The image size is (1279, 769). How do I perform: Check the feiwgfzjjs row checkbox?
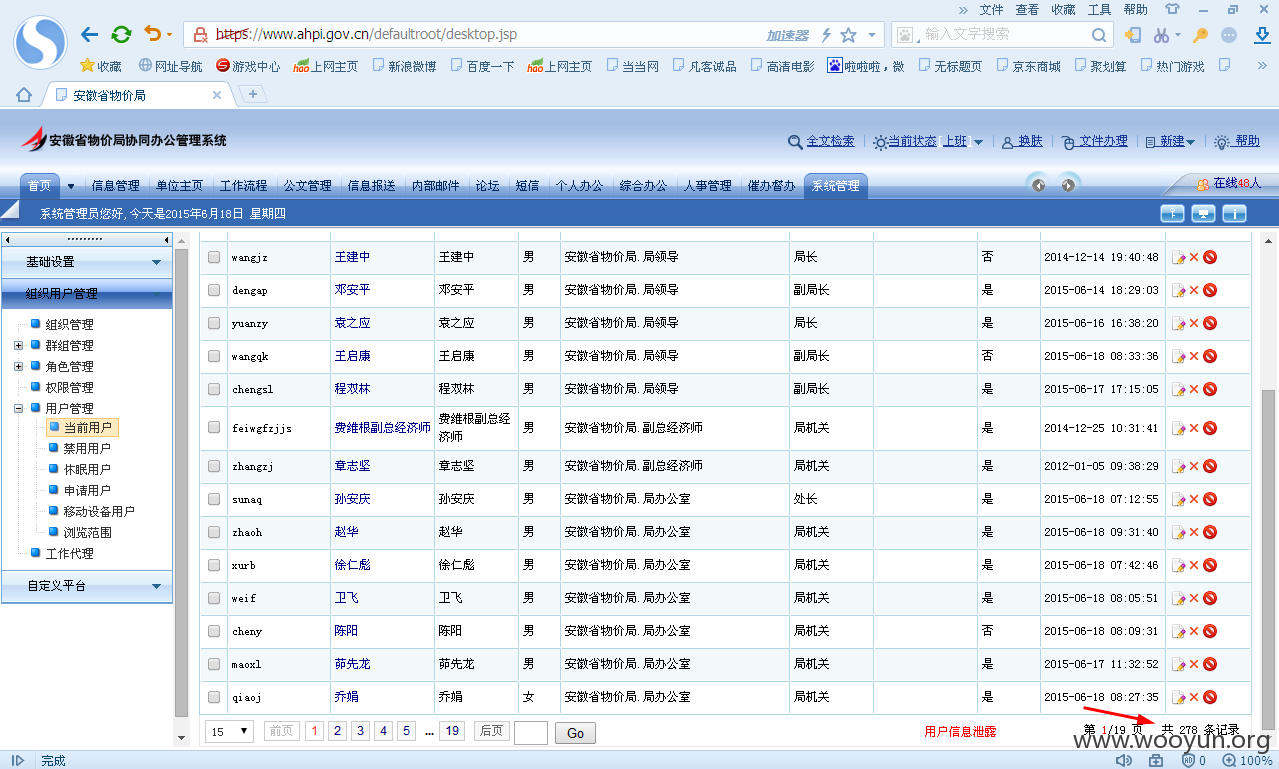point(214,428)
